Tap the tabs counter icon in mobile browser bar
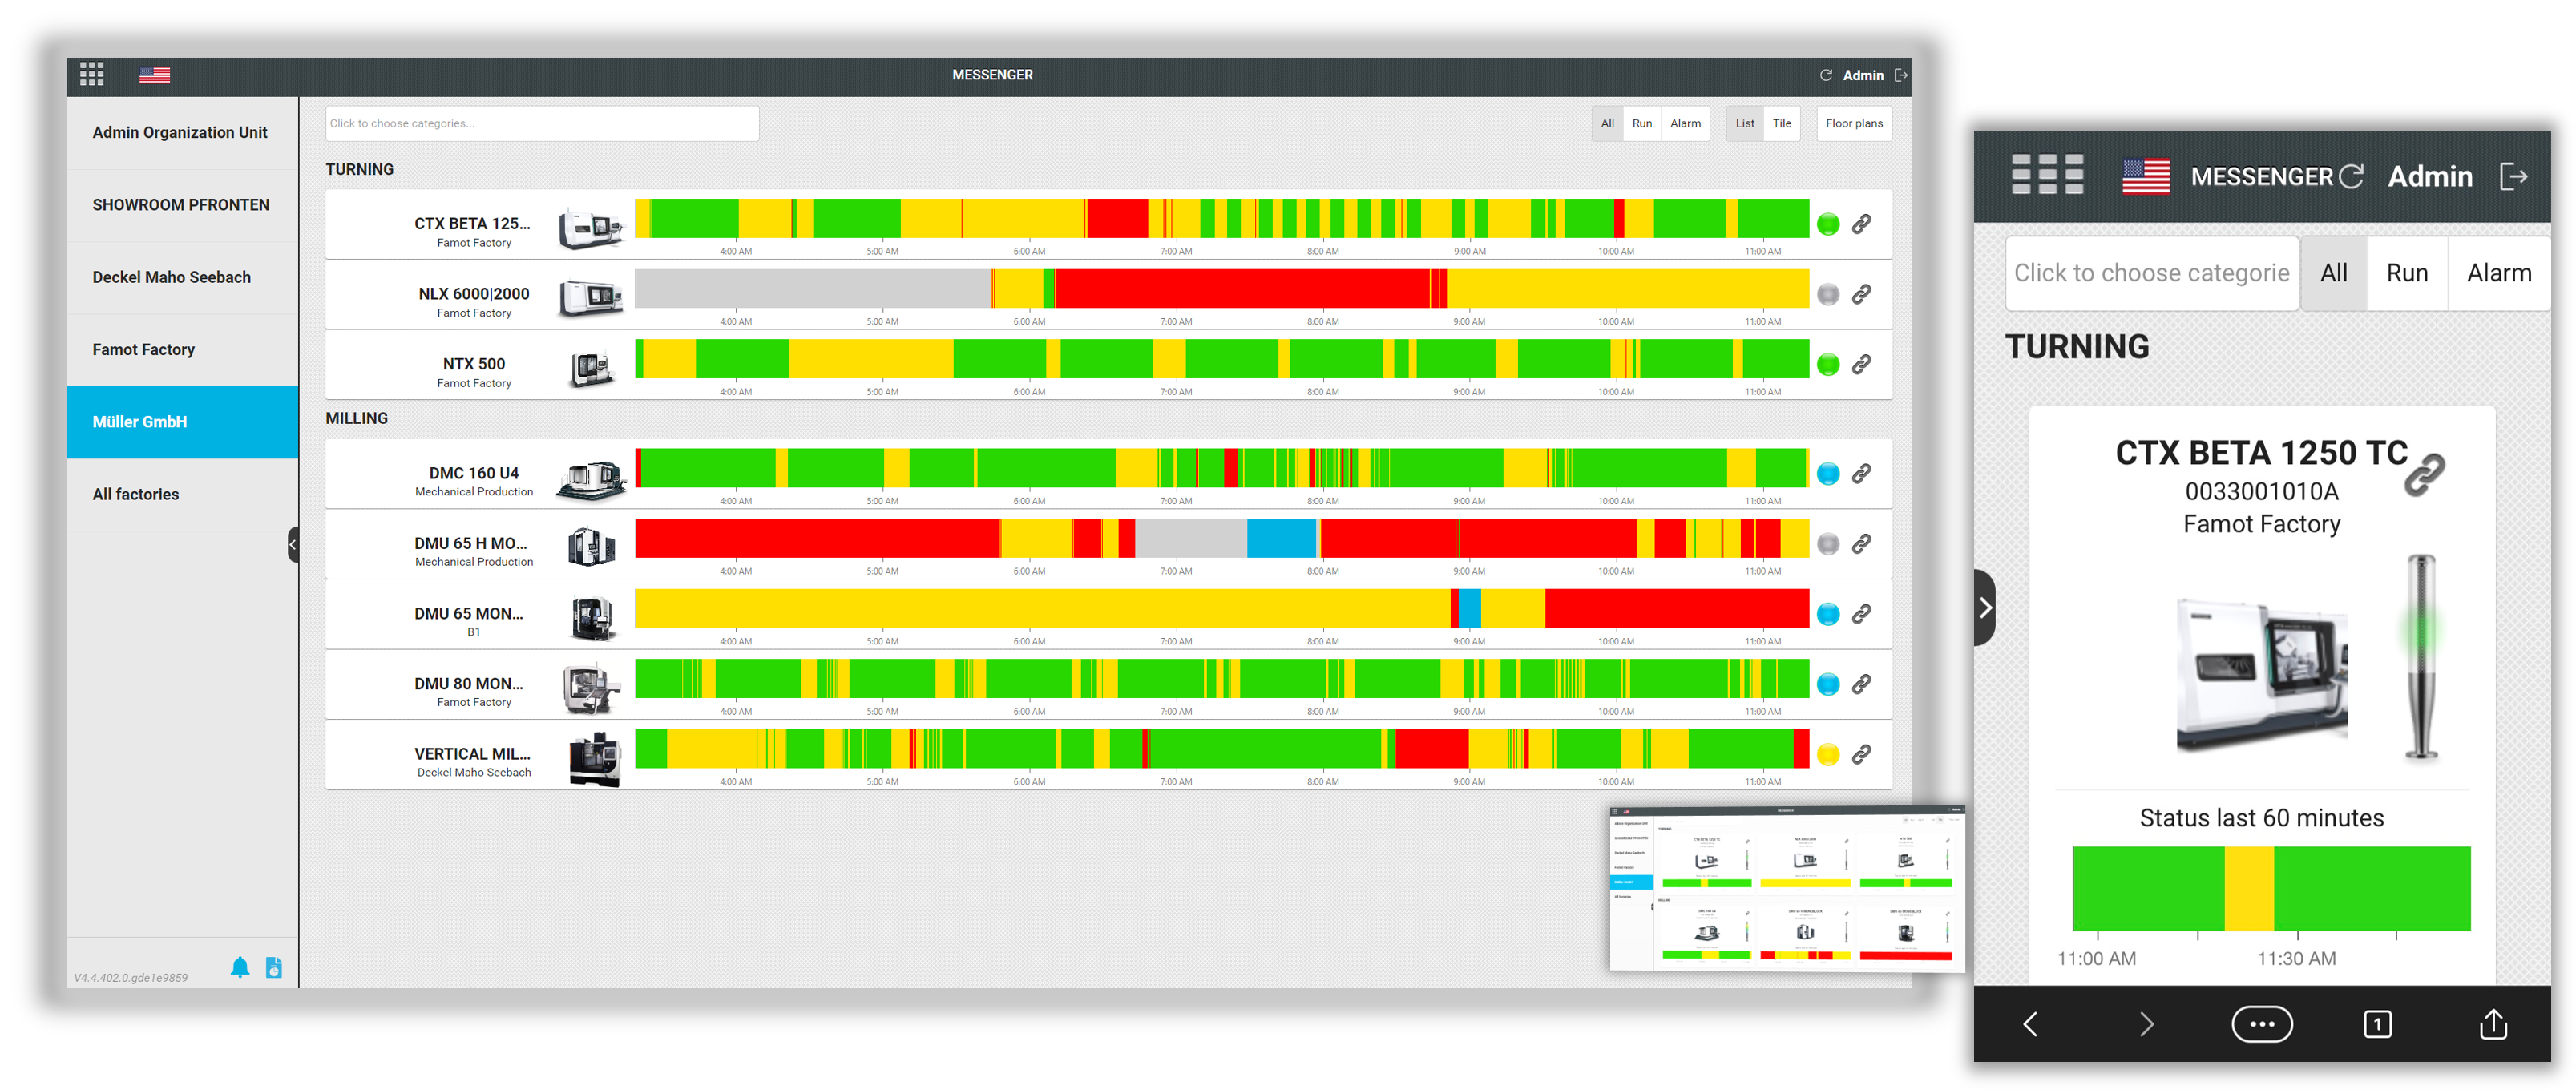Screen dimensions: 2576x1090 2377,1024
